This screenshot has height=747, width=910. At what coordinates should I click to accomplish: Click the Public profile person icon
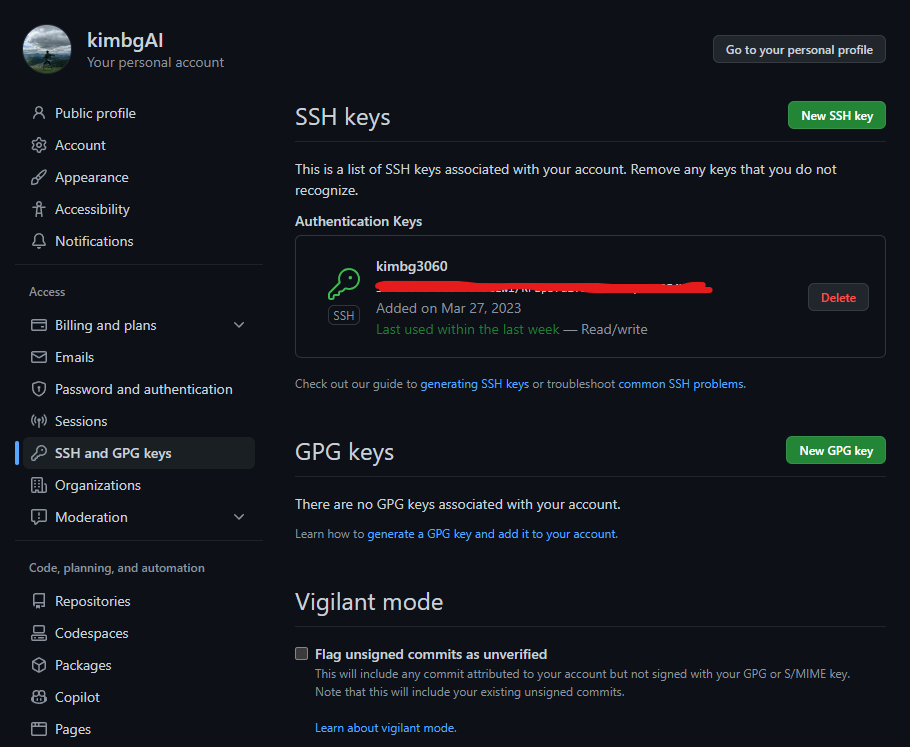[x=39, y=113]
